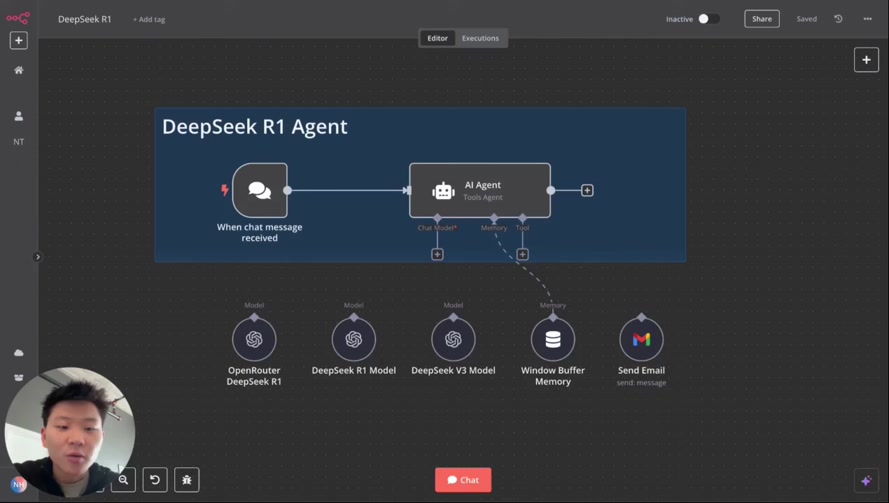Click the debug bug icon button
889x503 pixels.
pos(187,480)
